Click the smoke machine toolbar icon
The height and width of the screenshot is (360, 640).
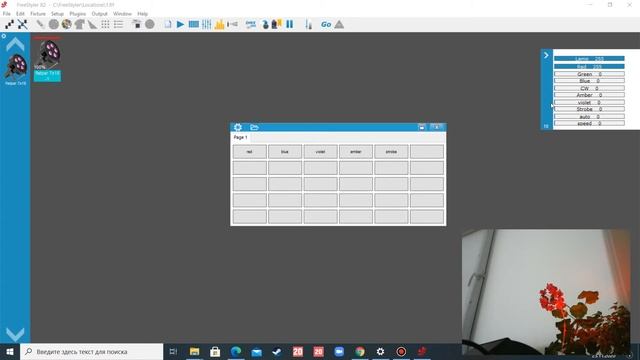pyautogui.click(x=137, y=24)
